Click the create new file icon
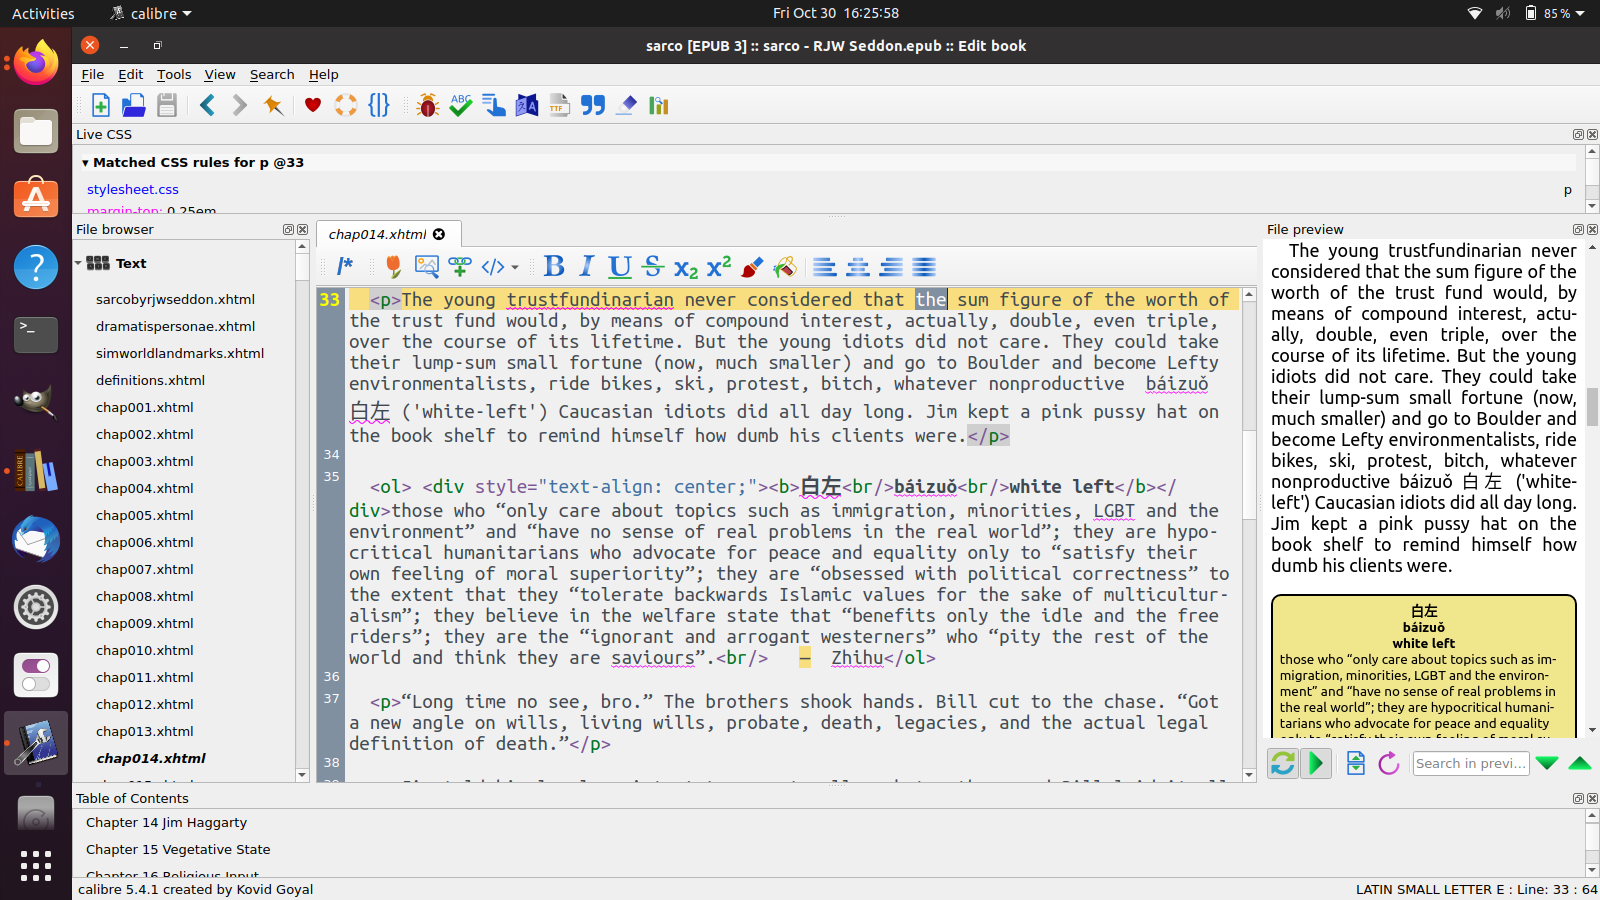 point(101,105)
